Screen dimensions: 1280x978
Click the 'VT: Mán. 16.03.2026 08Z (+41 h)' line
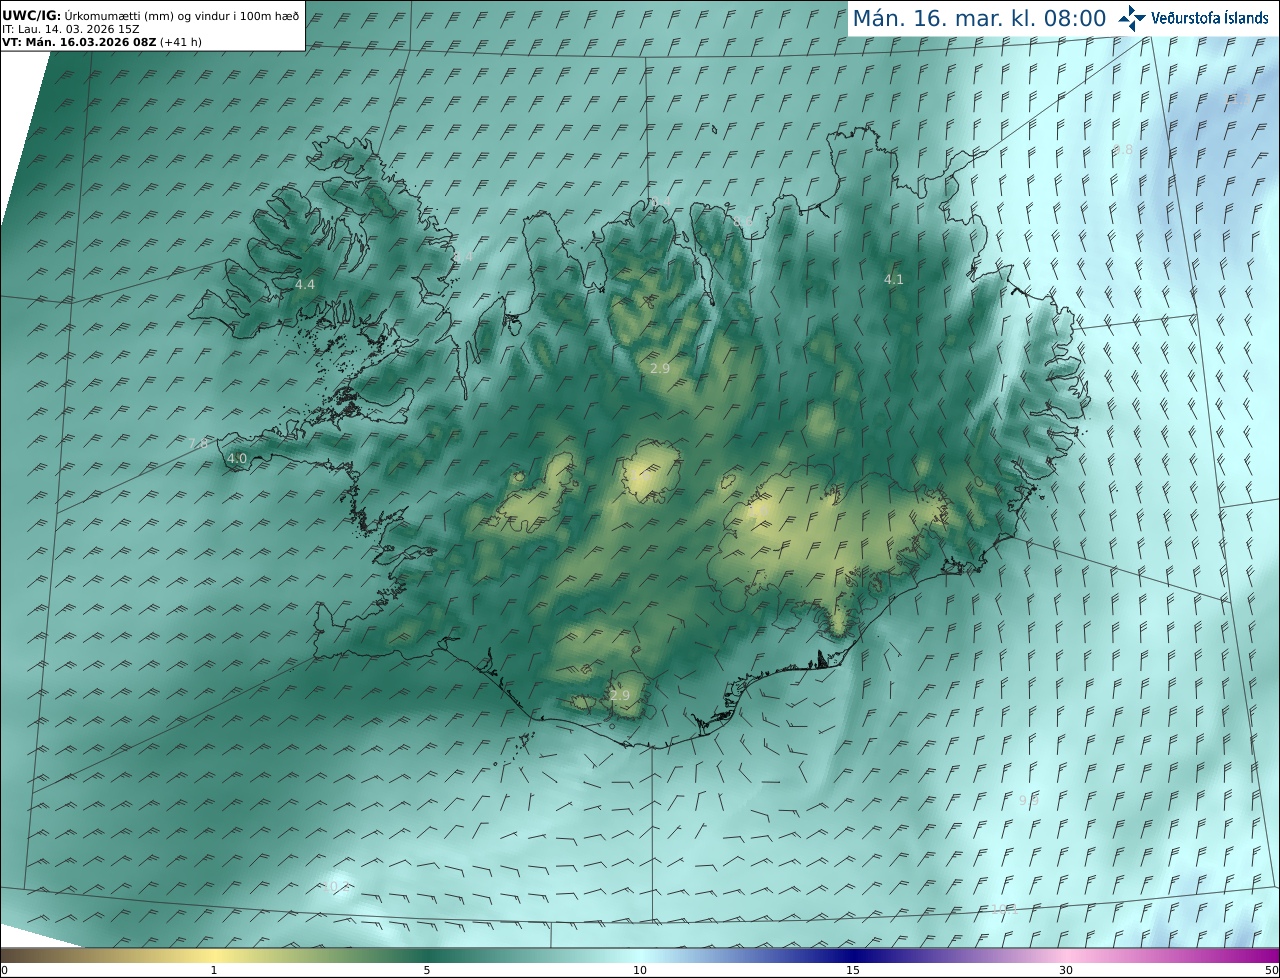pos(102,42)
